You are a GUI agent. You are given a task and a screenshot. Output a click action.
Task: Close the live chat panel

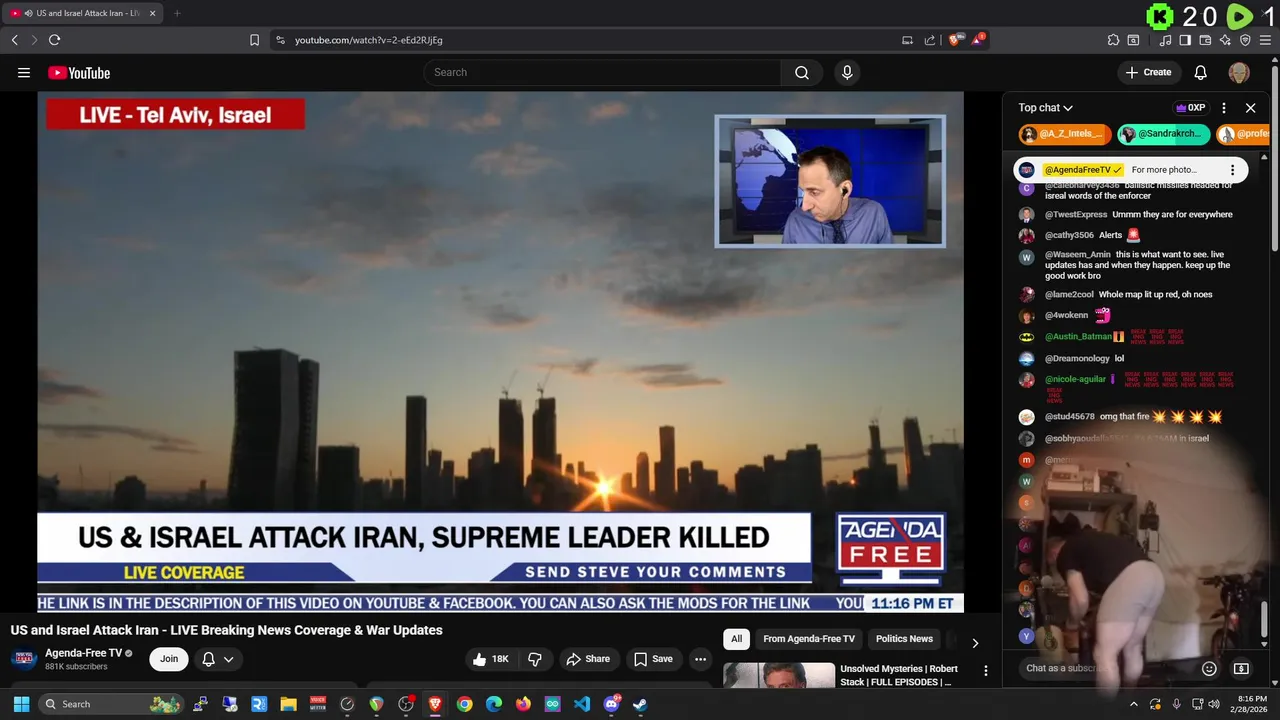(x=1250, y=108)
